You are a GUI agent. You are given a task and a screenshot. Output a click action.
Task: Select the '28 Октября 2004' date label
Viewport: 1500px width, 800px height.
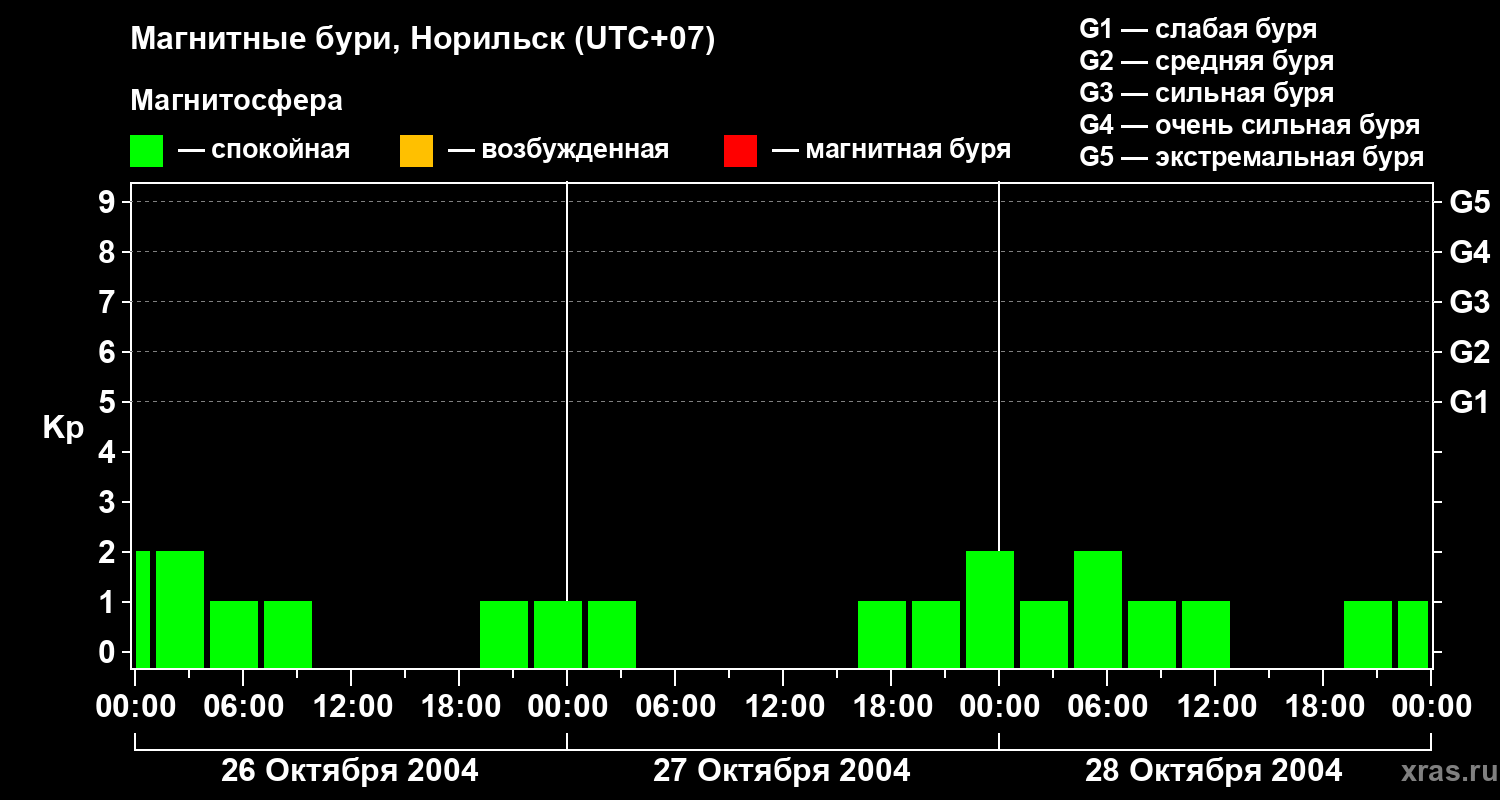(x=1213, y=771)
